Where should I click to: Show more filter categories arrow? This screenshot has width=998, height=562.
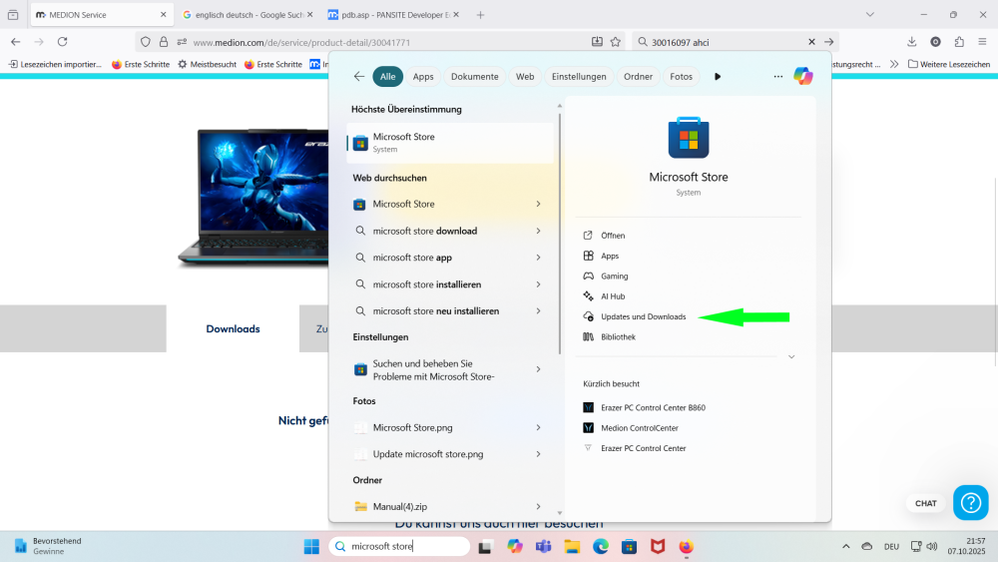pos(717,76)
